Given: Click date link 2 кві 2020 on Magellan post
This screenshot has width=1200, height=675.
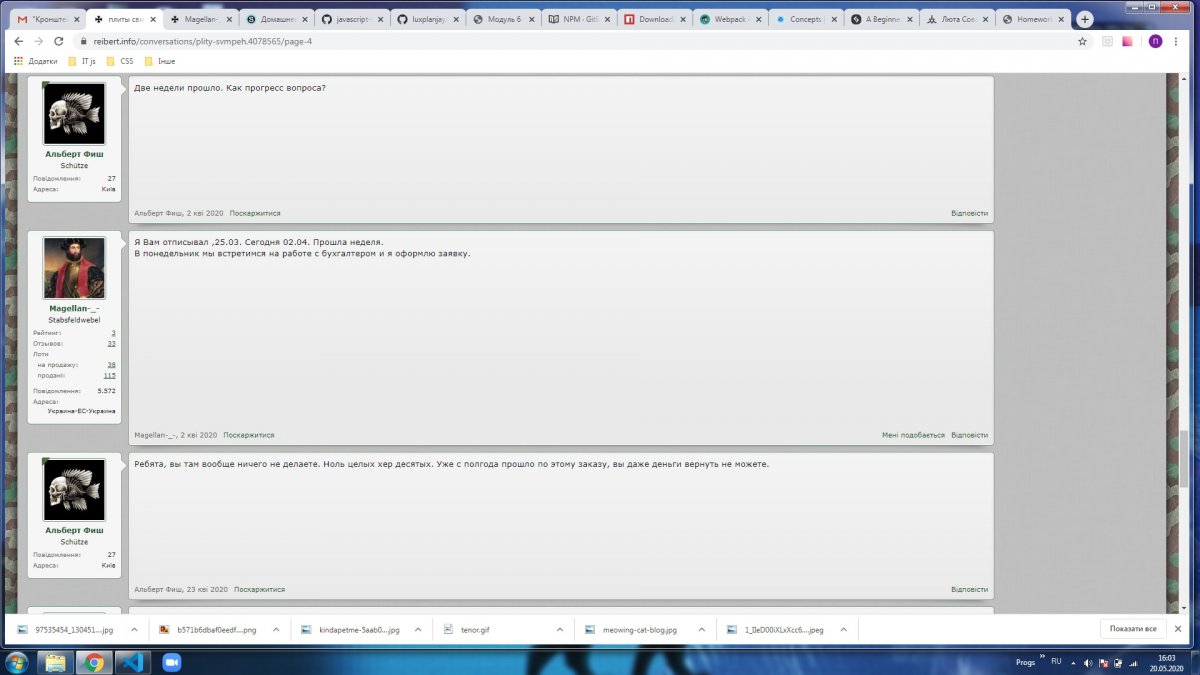Looking at the screenshot, I should (x=199, y=435).
